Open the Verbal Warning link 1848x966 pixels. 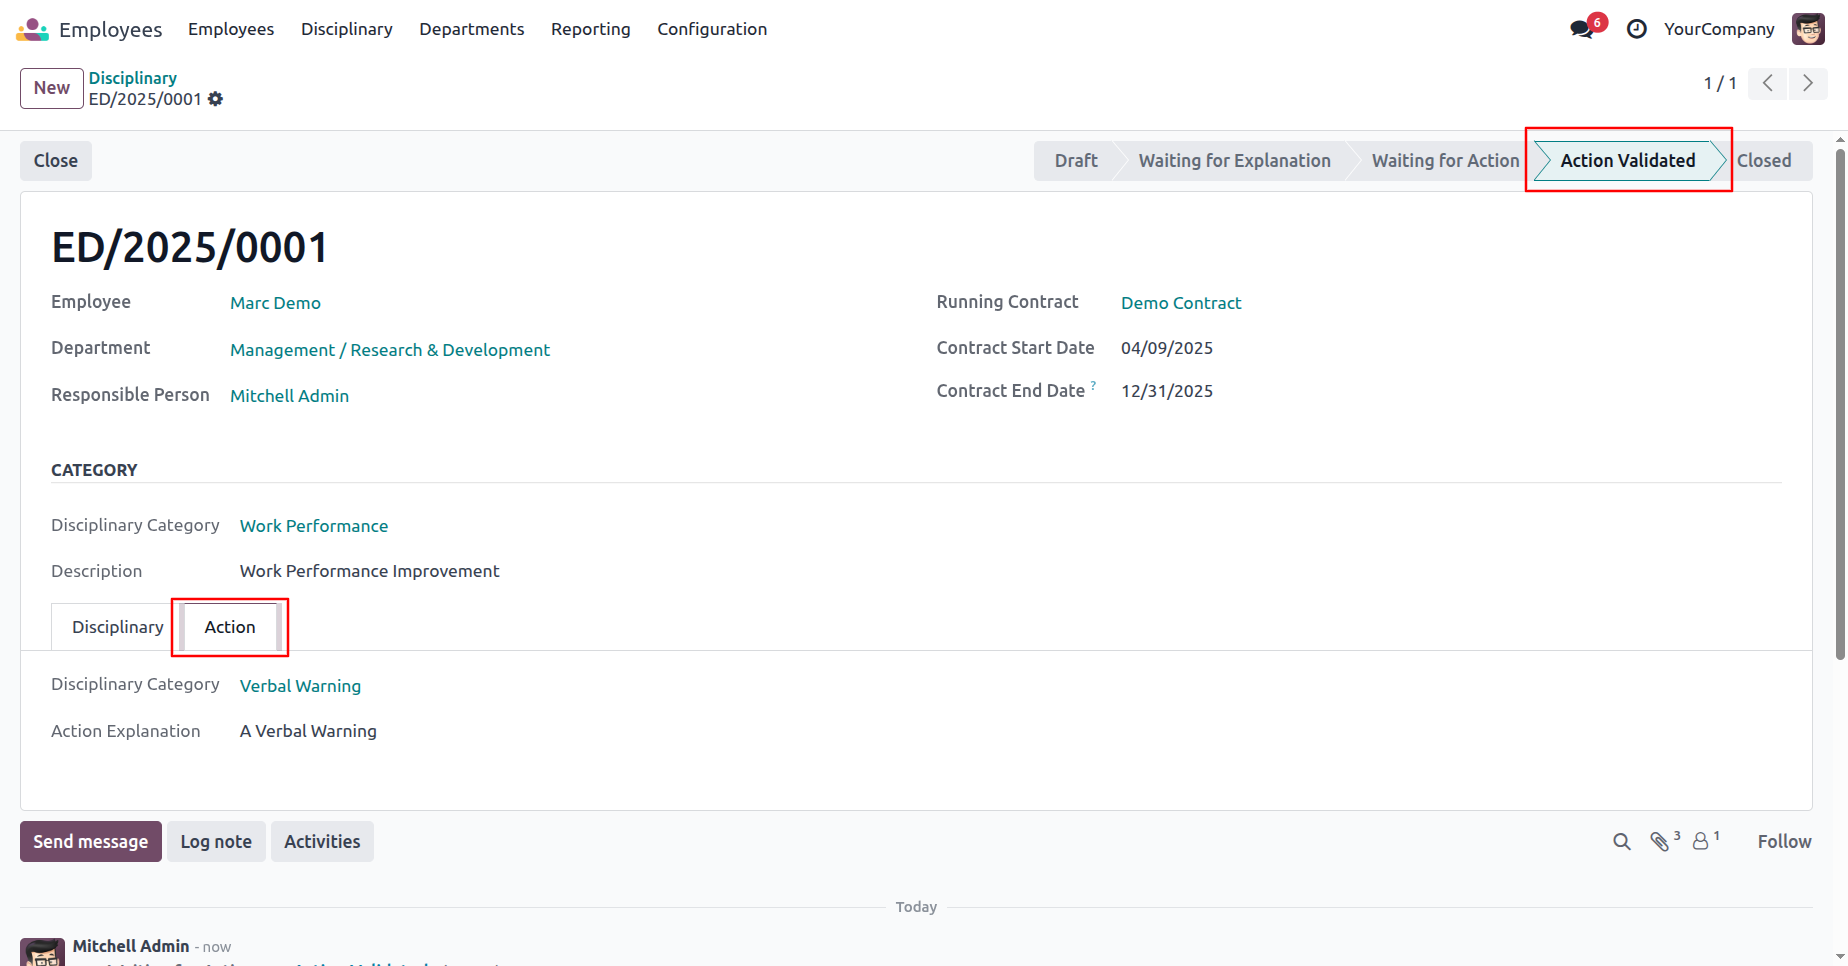(x=300, y=686)
